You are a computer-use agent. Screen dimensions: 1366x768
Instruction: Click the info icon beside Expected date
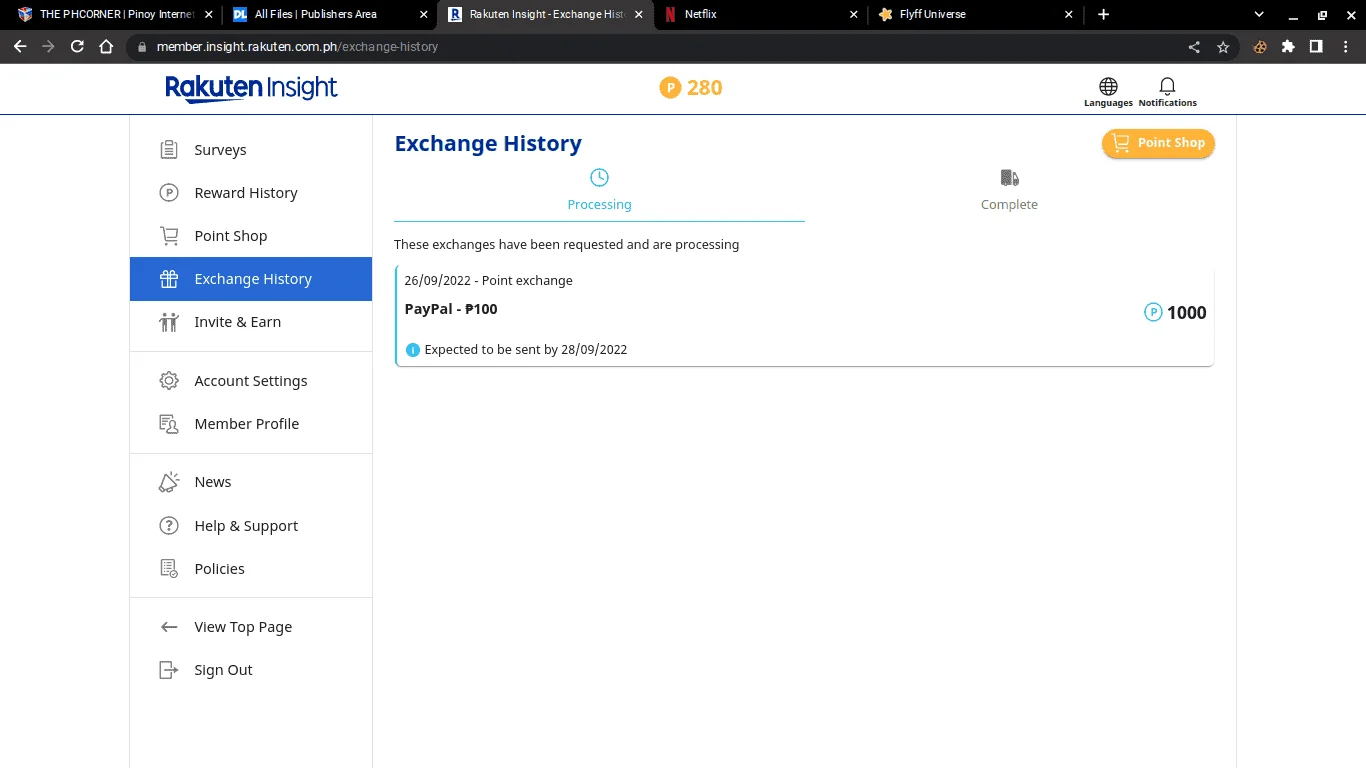(x=413, y=350)
